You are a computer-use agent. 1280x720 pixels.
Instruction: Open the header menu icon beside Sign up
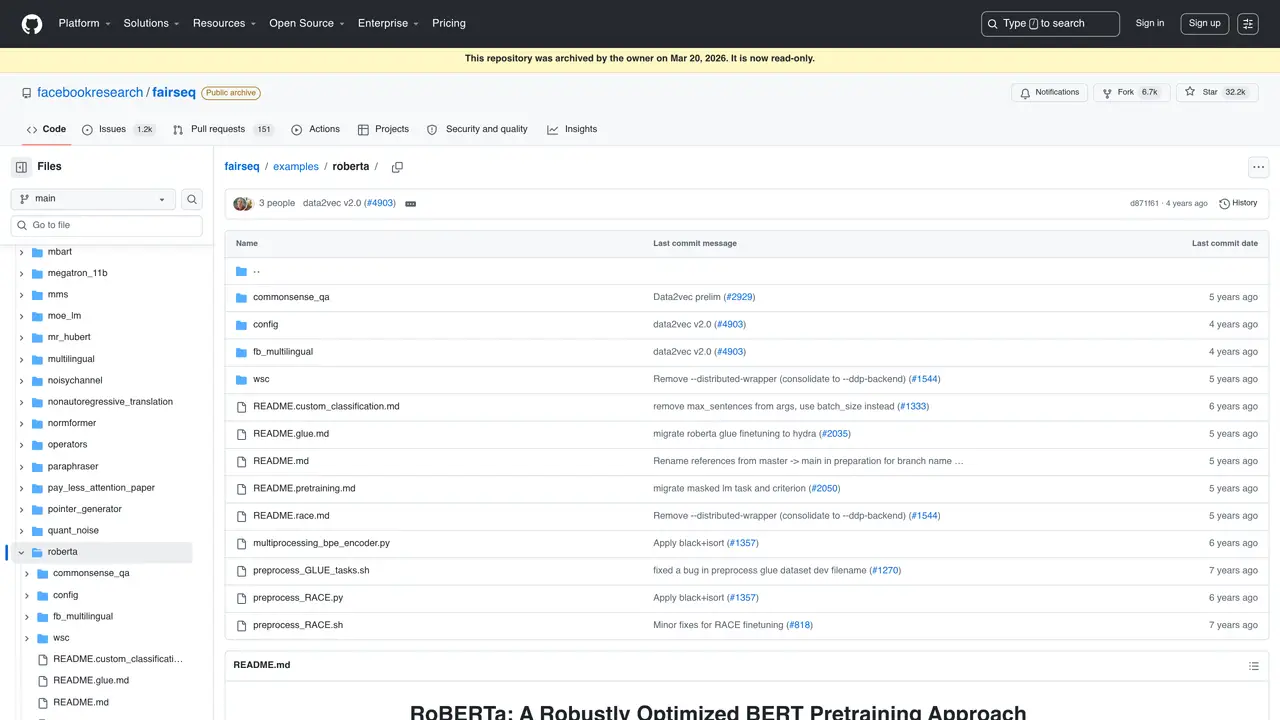pos(1248,24)
